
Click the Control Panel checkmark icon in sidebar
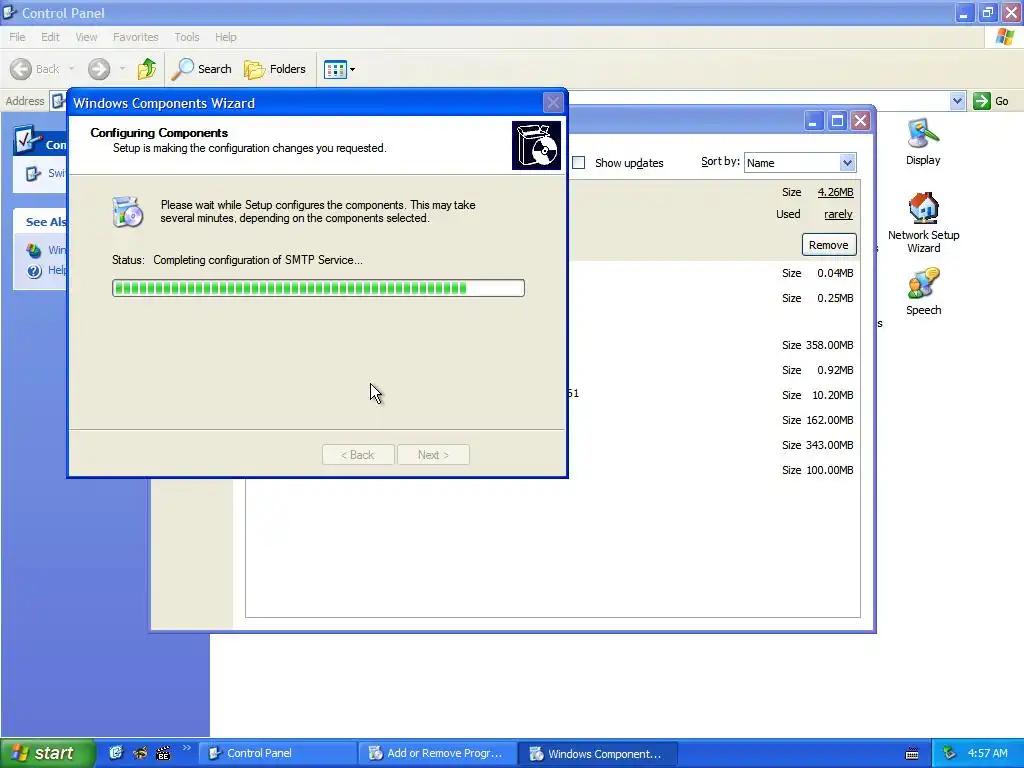[x=27, y=140]
